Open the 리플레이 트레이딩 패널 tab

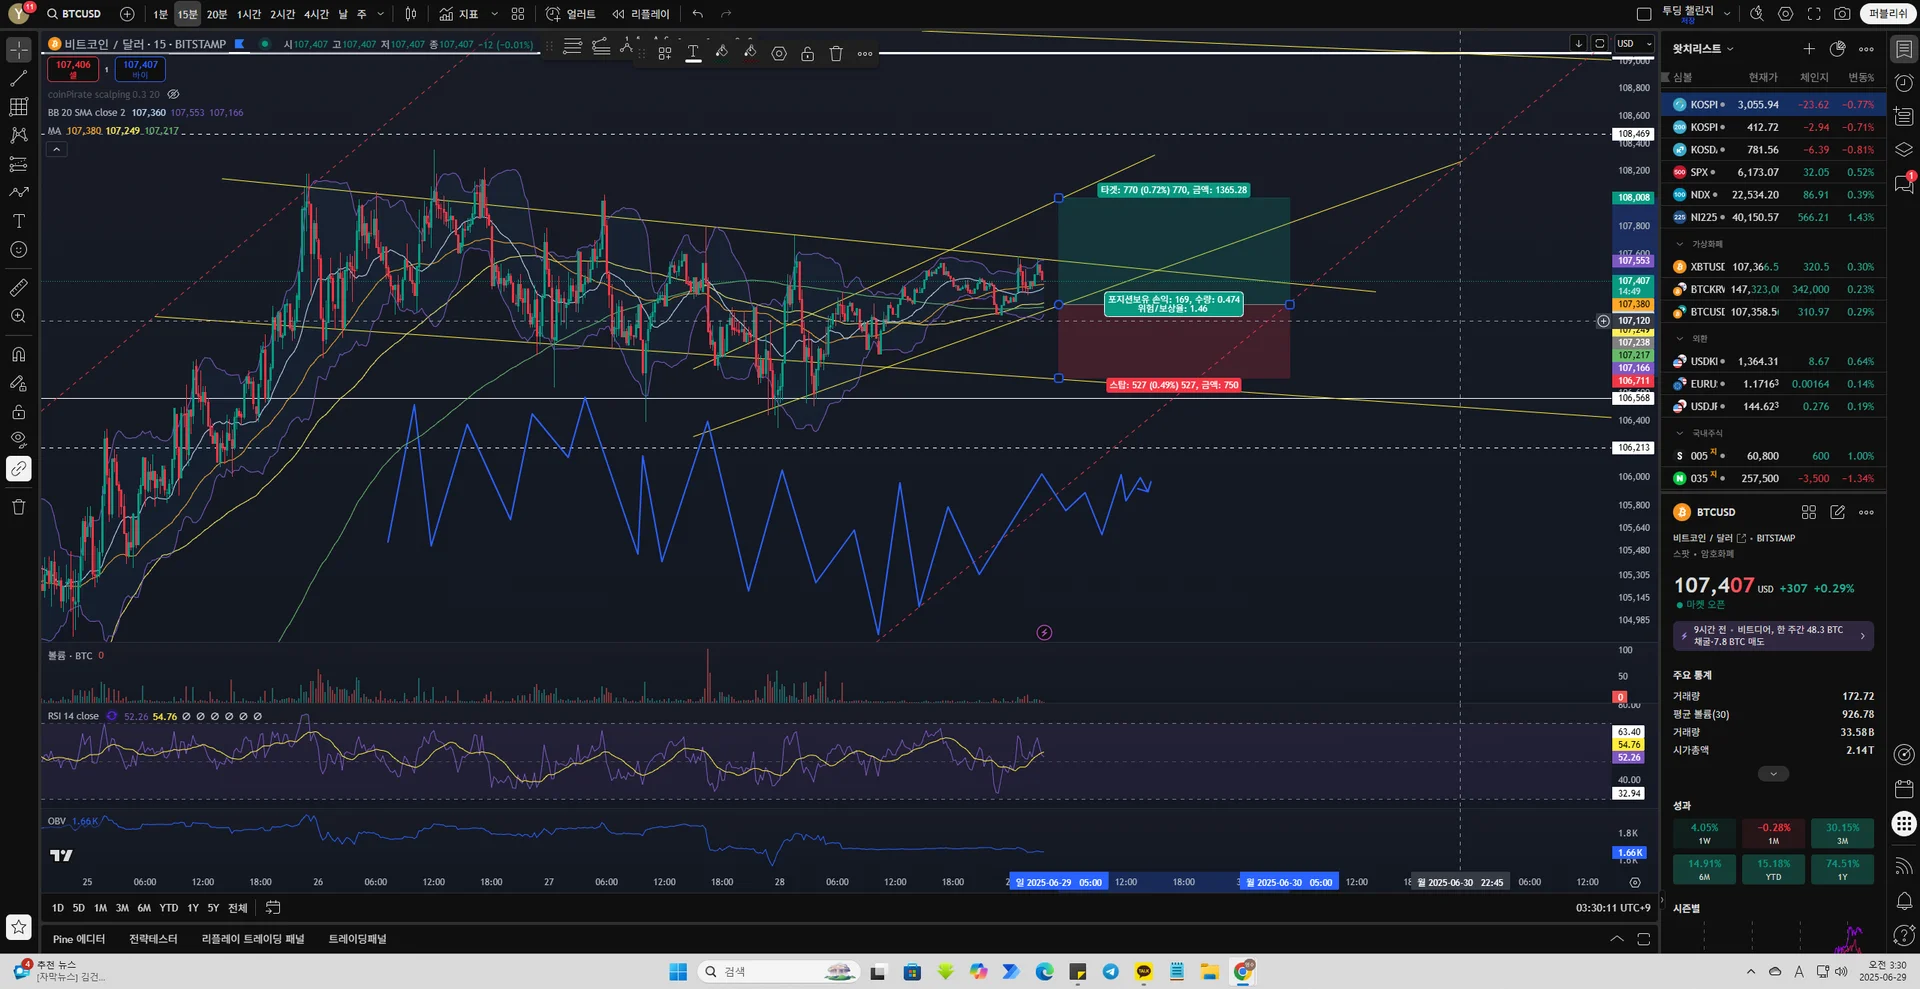click(x=253, y=939)
